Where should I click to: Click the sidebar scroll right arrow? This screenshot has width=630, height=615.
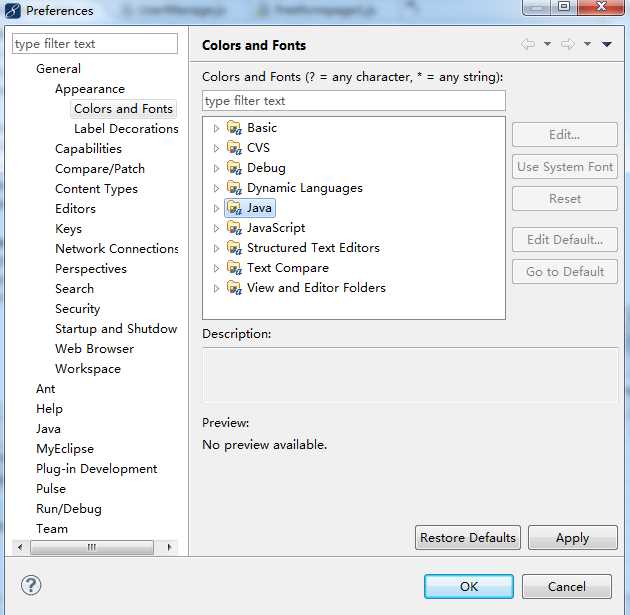[x=169, y=547]
